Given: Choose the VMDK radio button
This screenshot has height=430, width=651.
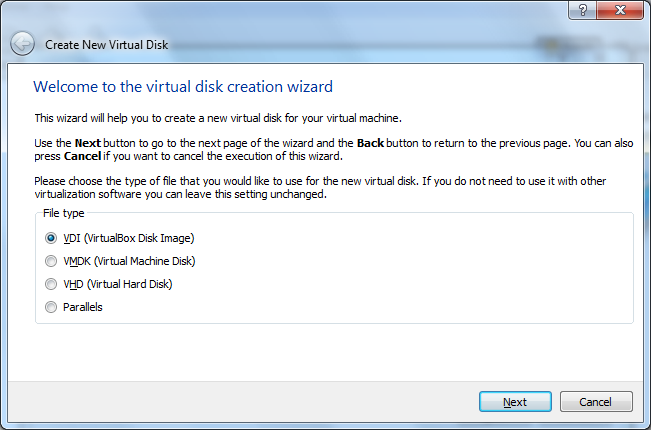Looking at the screenshot, I should tap(51, 261).
